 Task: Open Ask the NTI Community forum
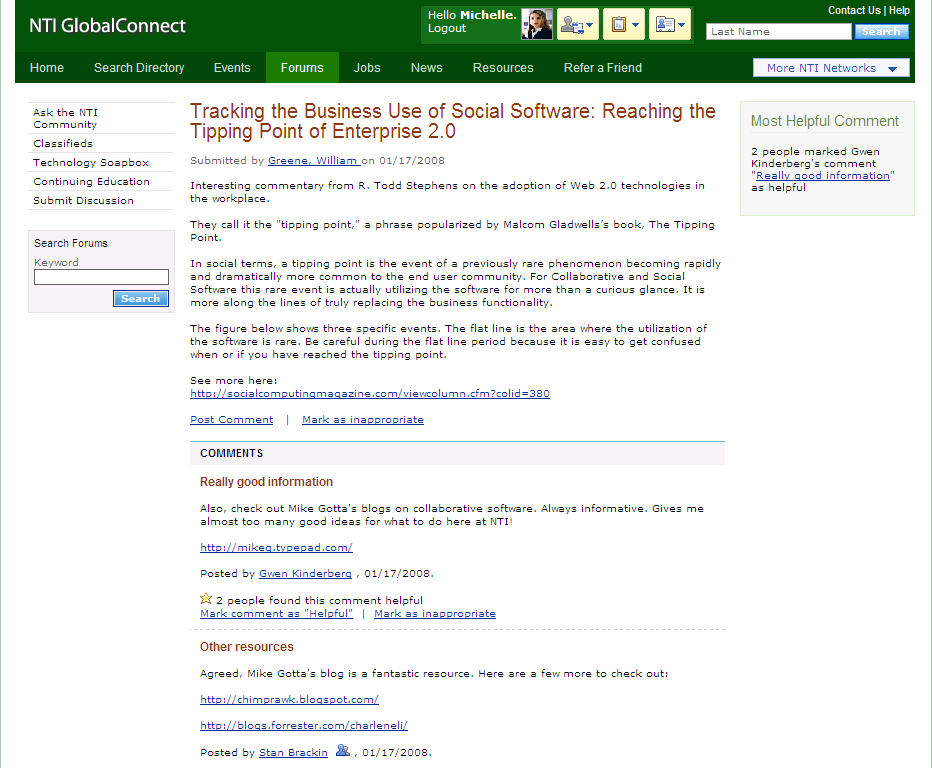(65, 118)
